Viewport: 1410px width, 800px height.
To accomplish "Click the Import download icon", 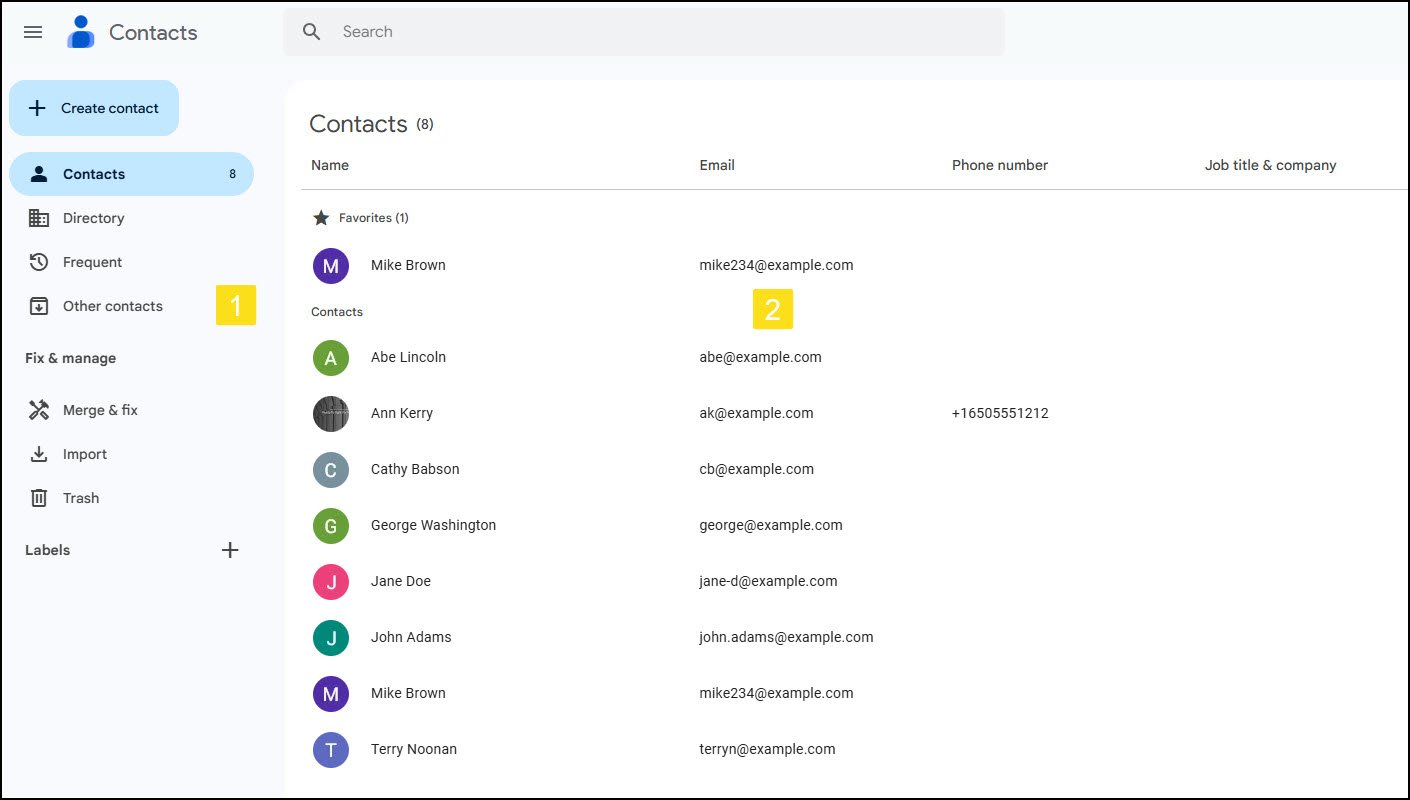I will coord(39,454).
